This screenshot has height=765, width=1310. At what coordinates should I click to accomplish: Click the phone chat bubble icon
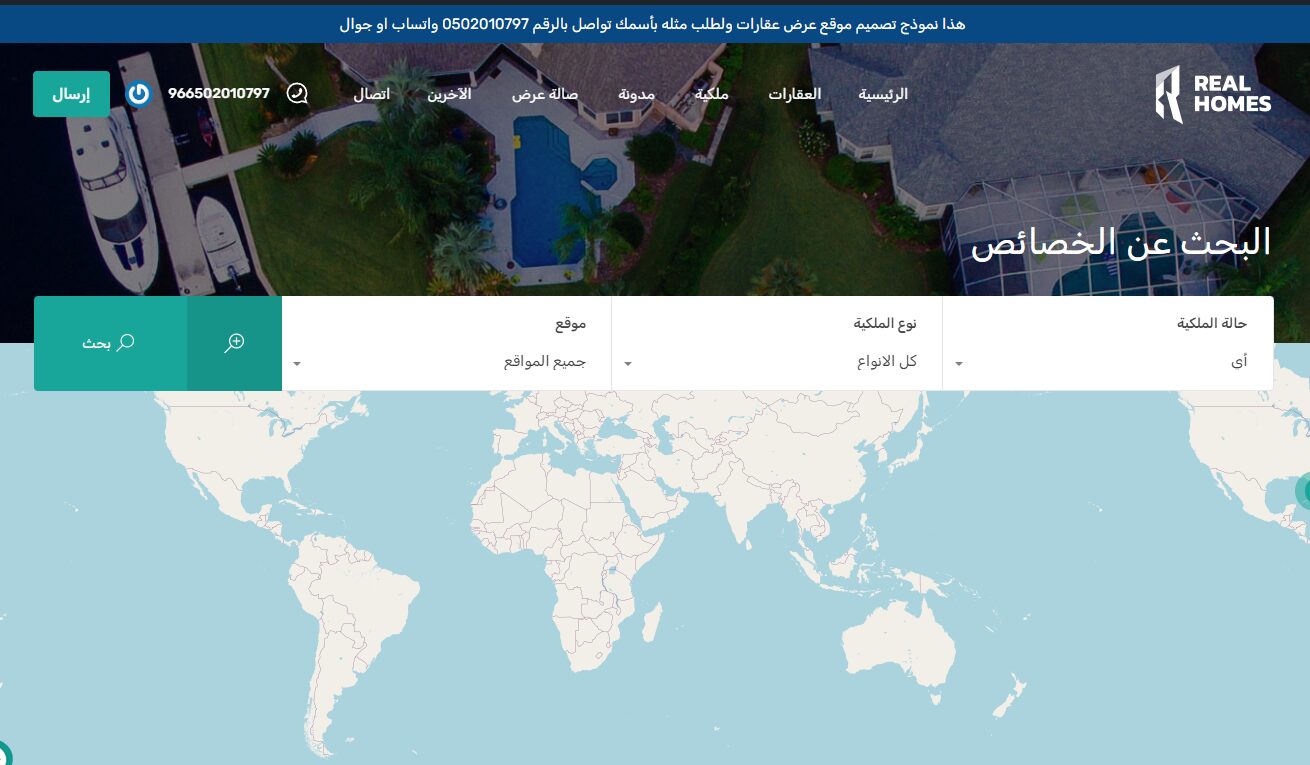click(297, 94)
